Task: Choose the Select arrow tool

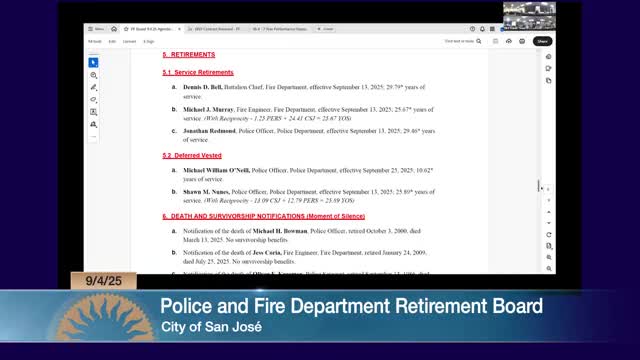Action: click(93, 62)
